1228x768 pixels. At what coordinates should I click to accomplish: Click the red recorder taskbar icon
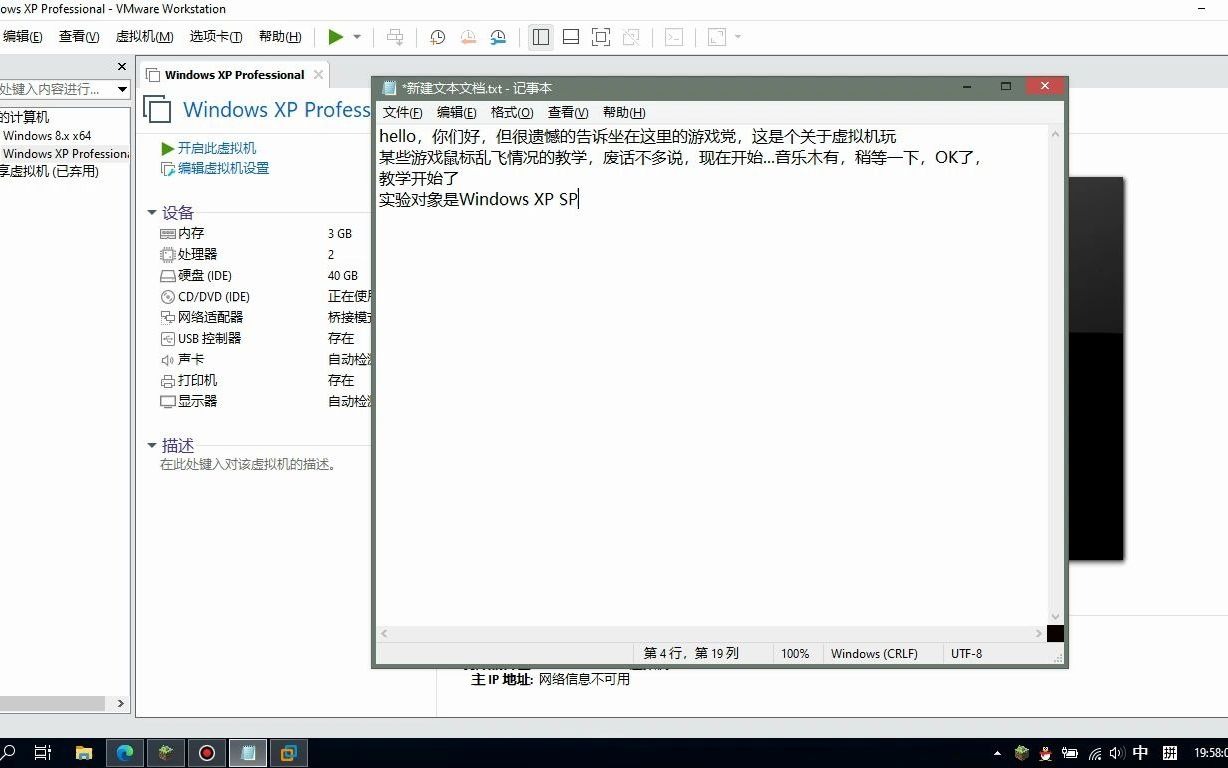(x=207, y=753)
